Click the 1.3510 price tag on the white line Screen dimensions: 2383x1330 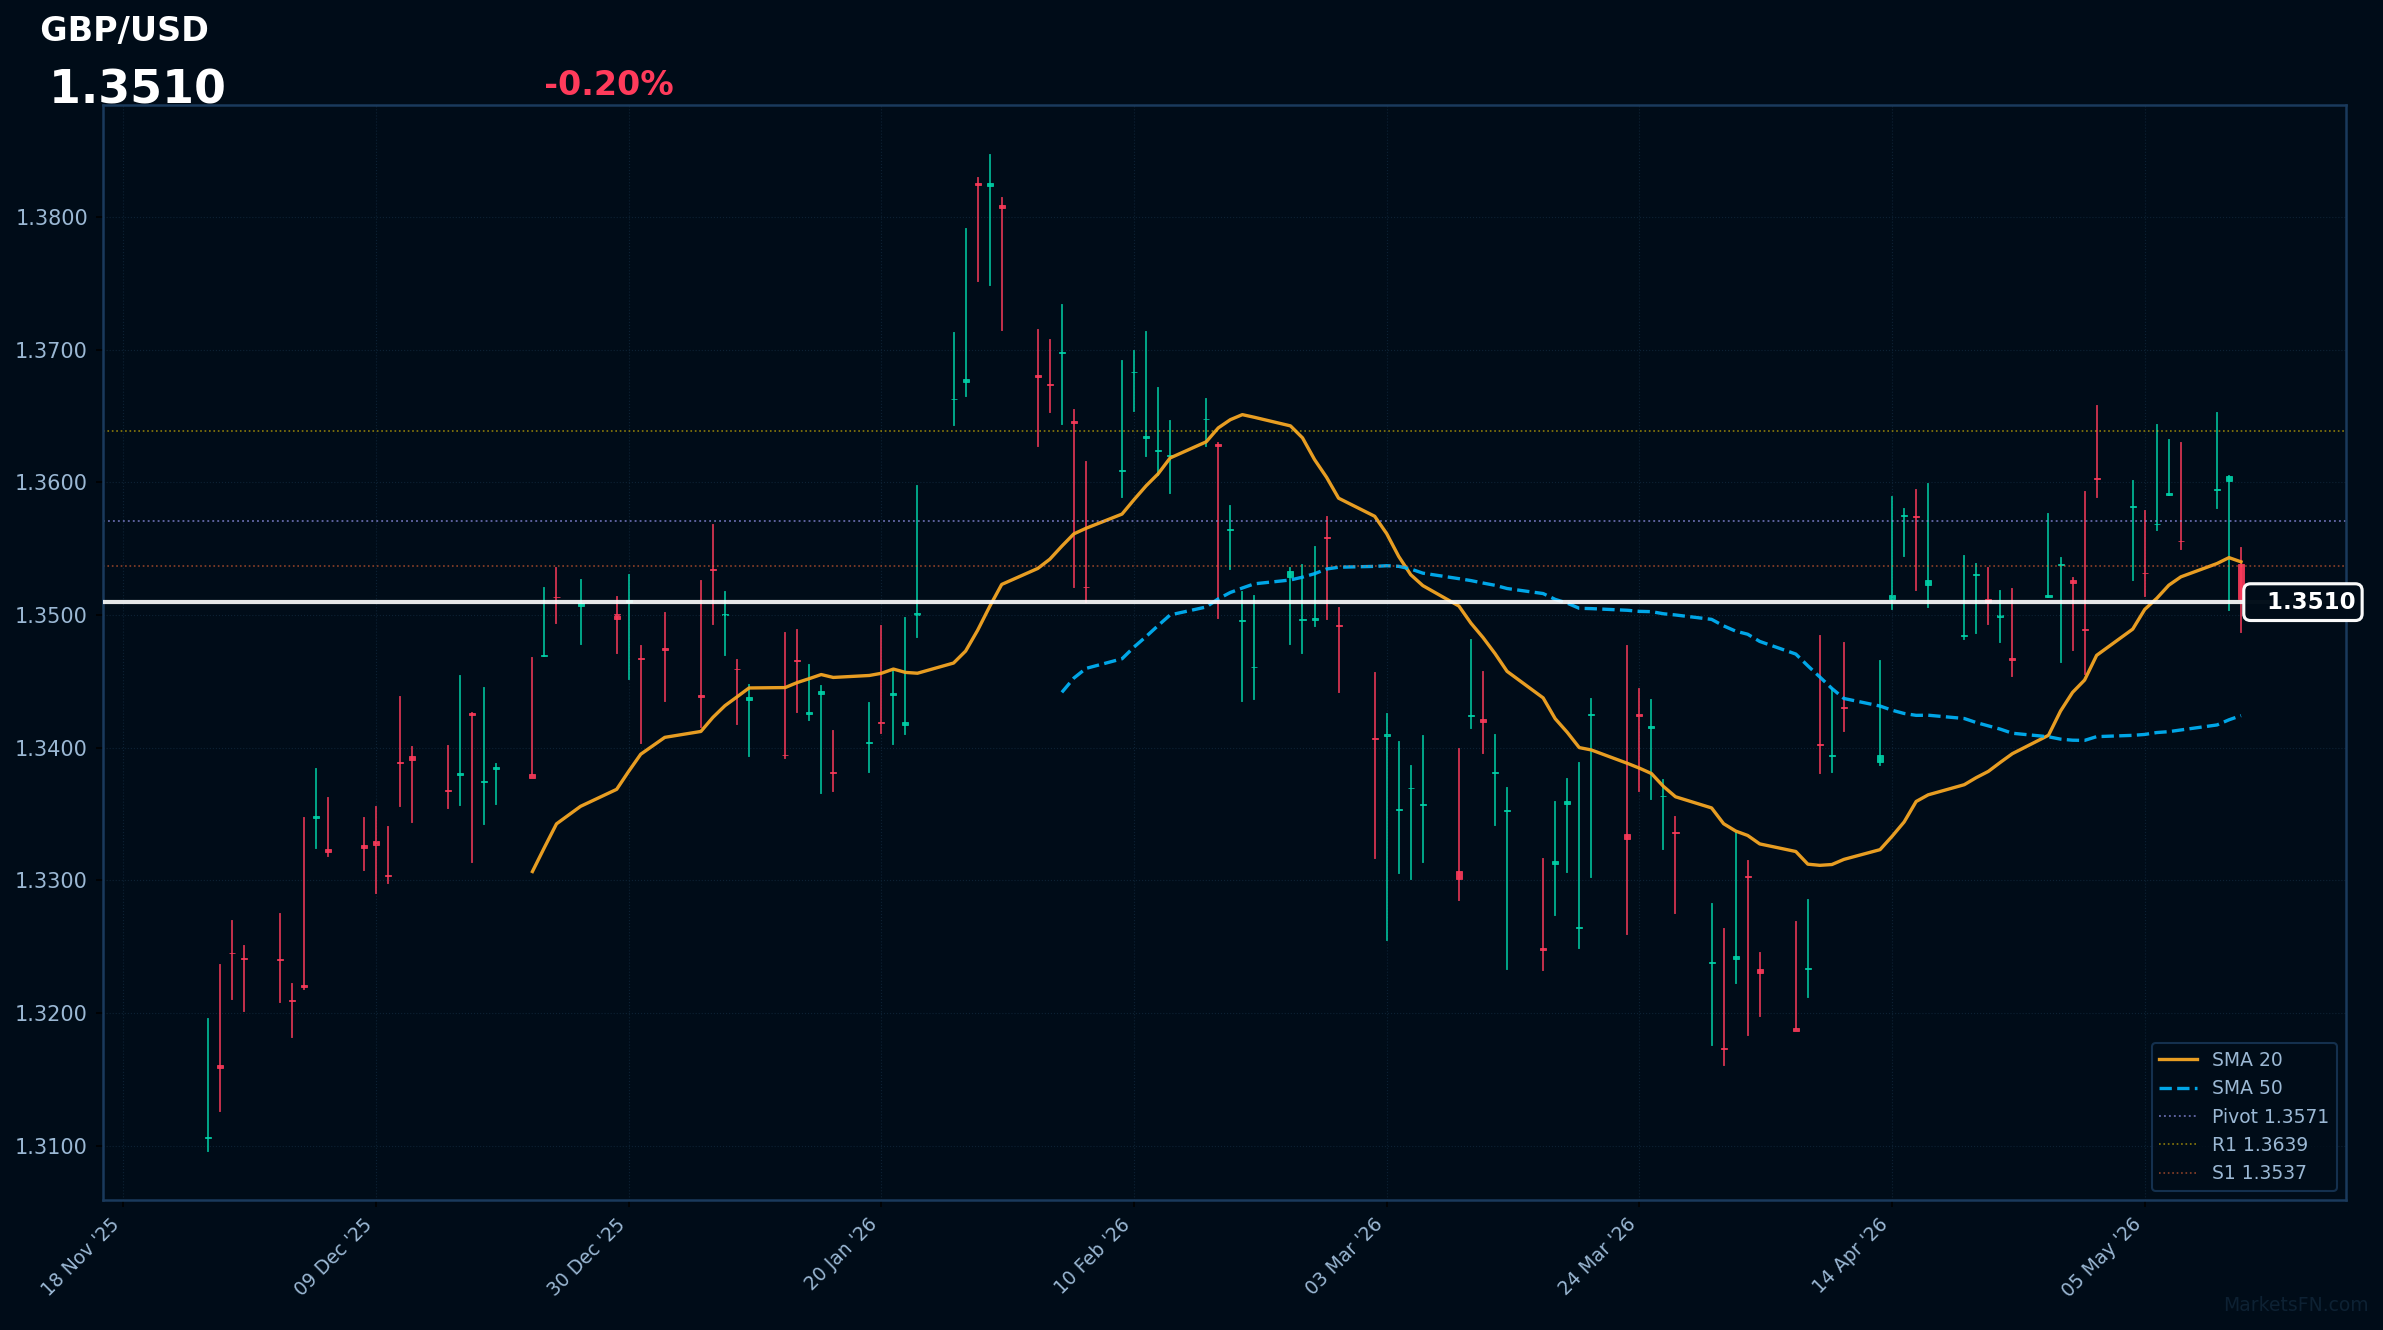pyautogui.click(x=2303, y=602)
